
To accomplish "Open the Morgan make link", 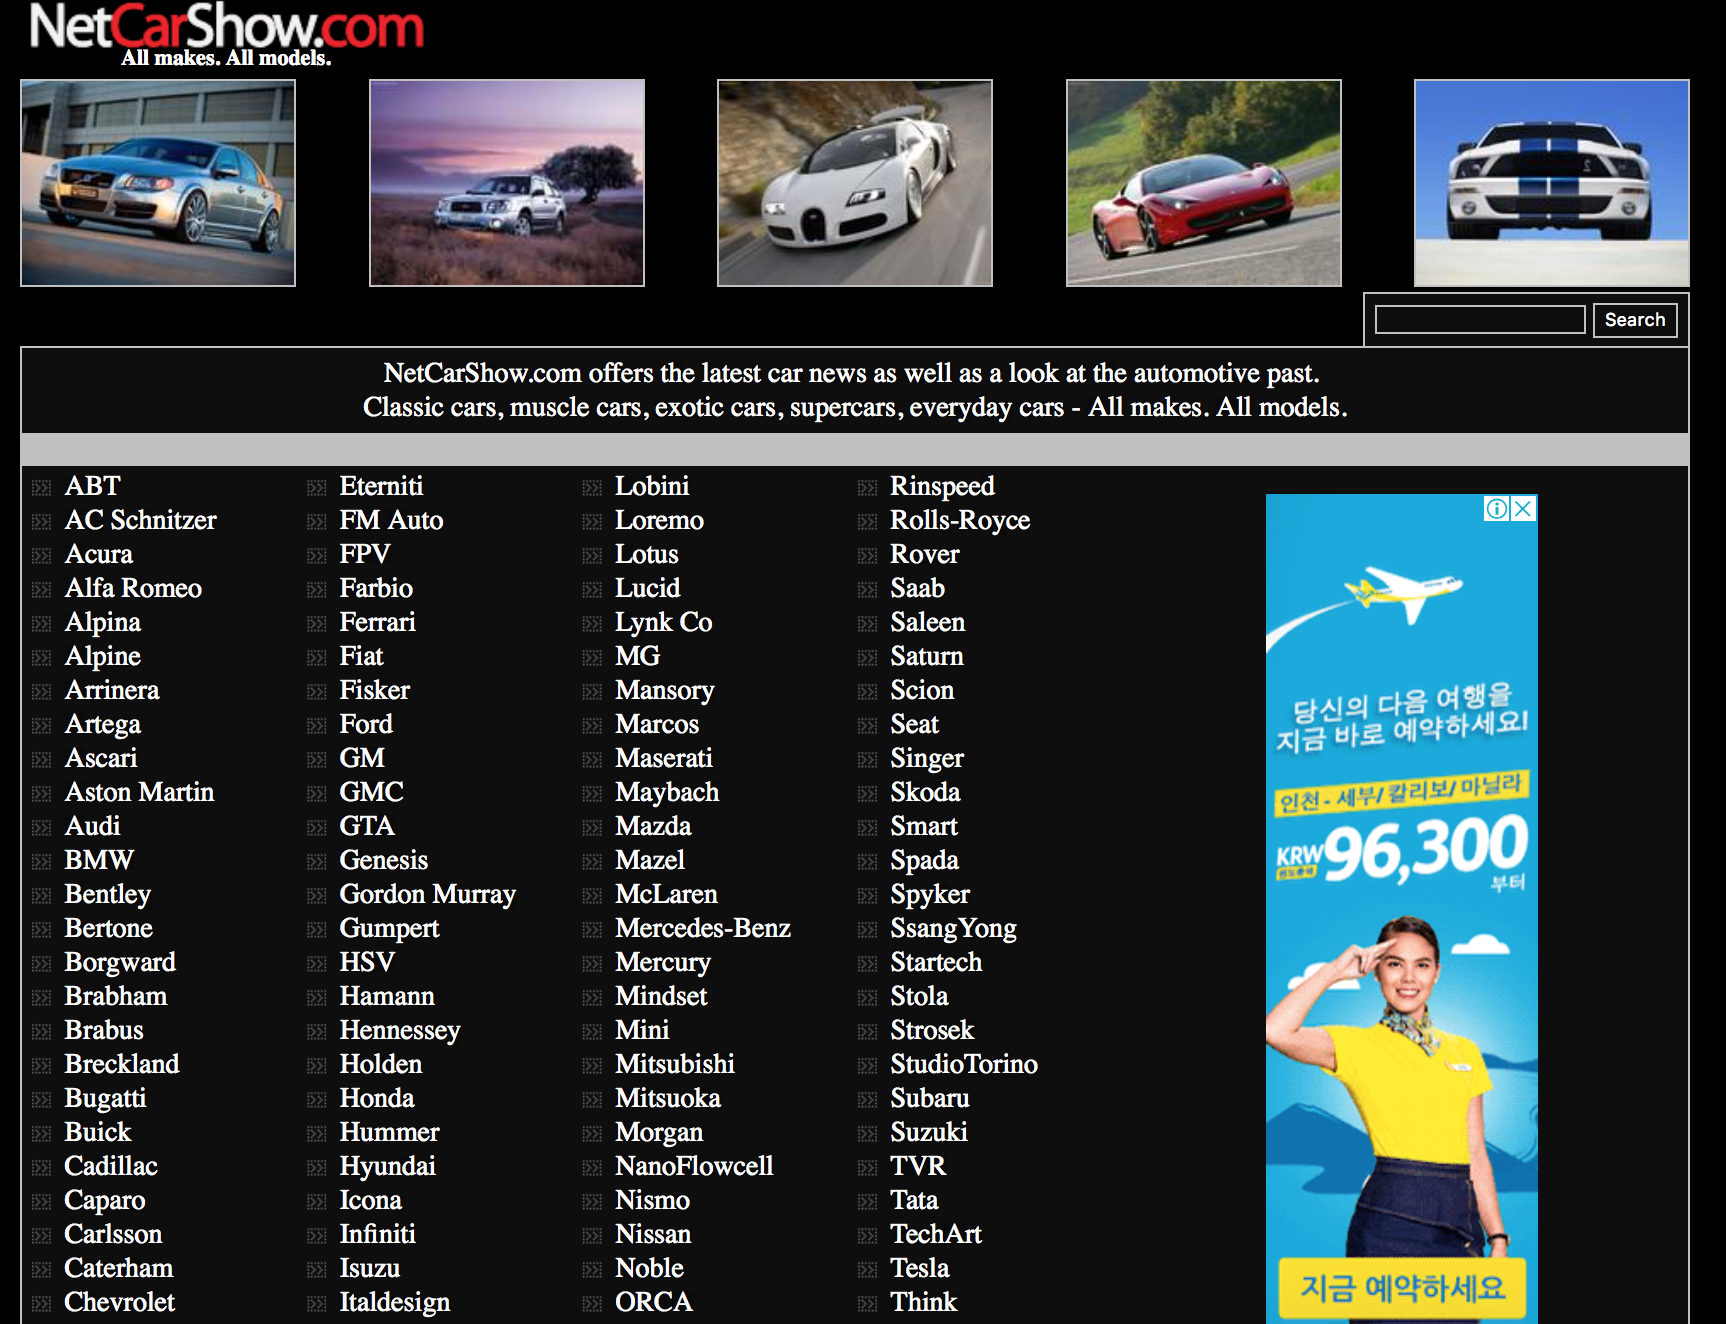I will [x=659, y=1132].
